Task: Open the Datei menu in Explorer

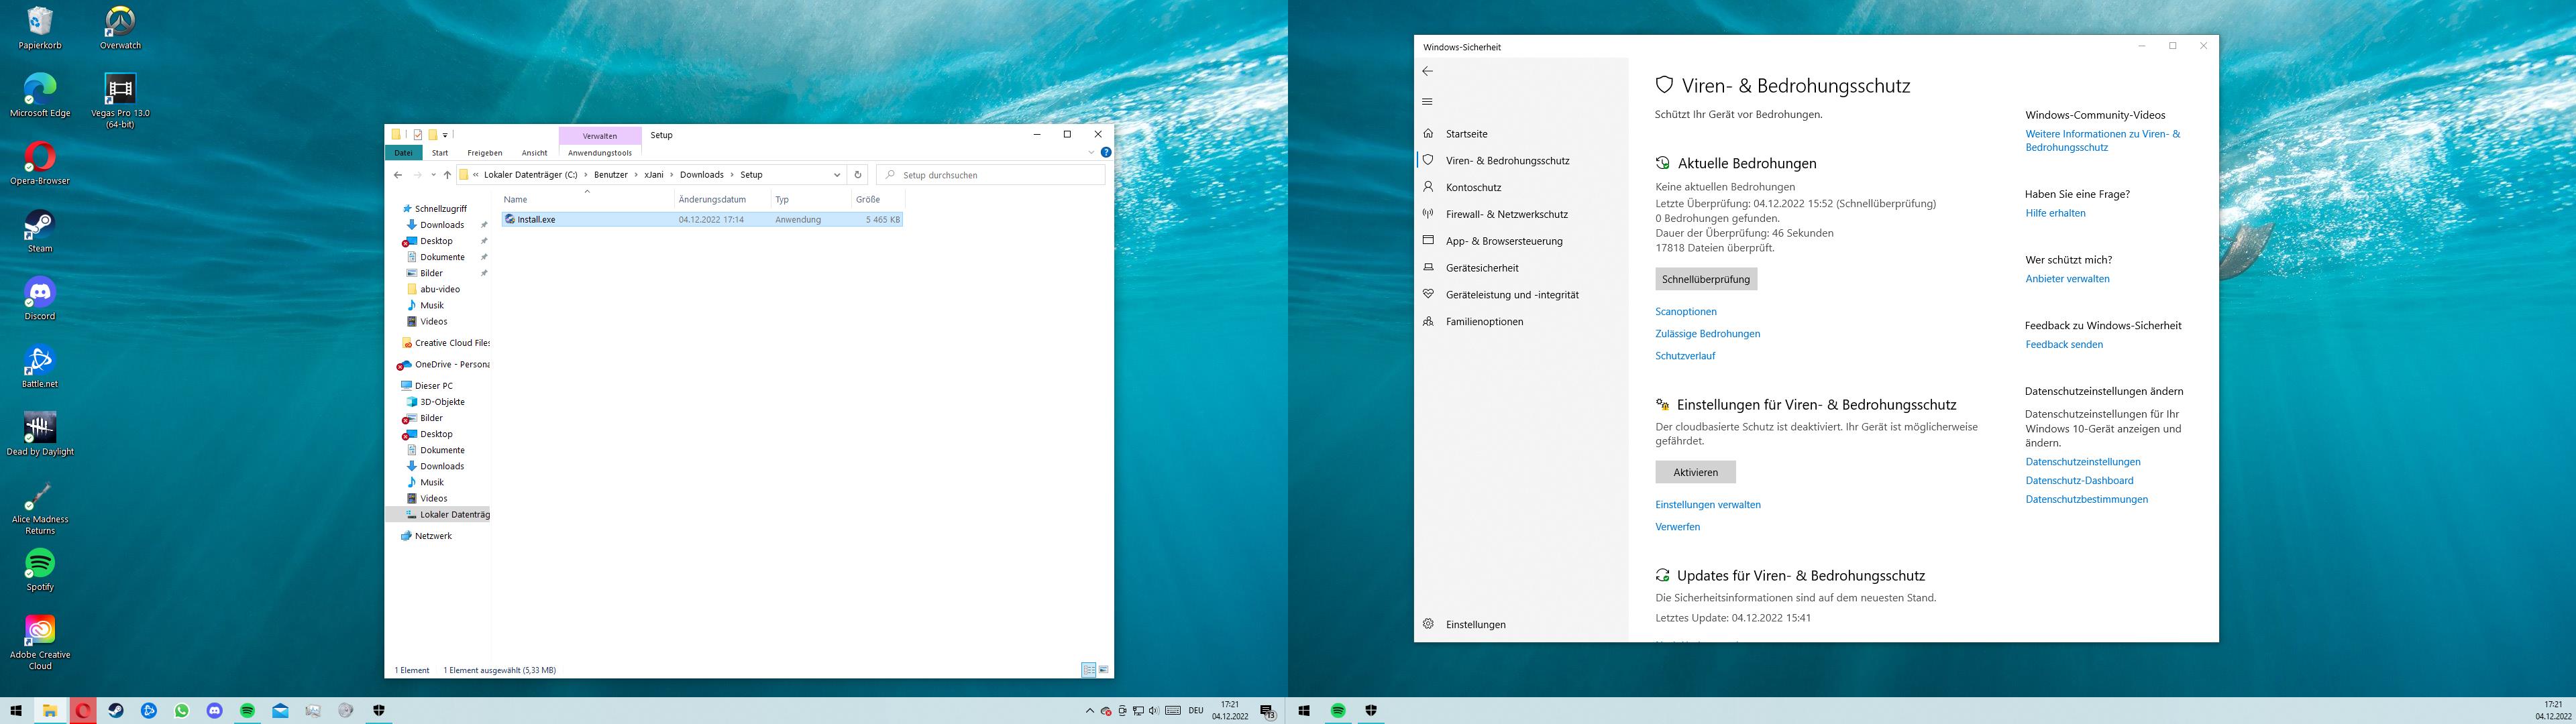Action: point(403,153)
